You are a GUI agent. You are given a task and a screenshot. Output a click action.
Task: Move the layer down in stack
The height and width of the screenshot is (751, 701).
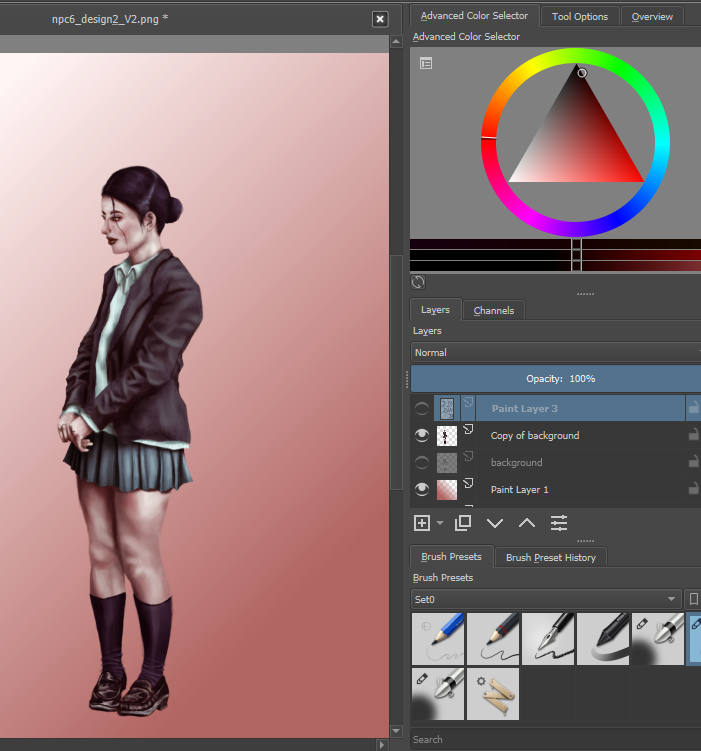[494, 523]
